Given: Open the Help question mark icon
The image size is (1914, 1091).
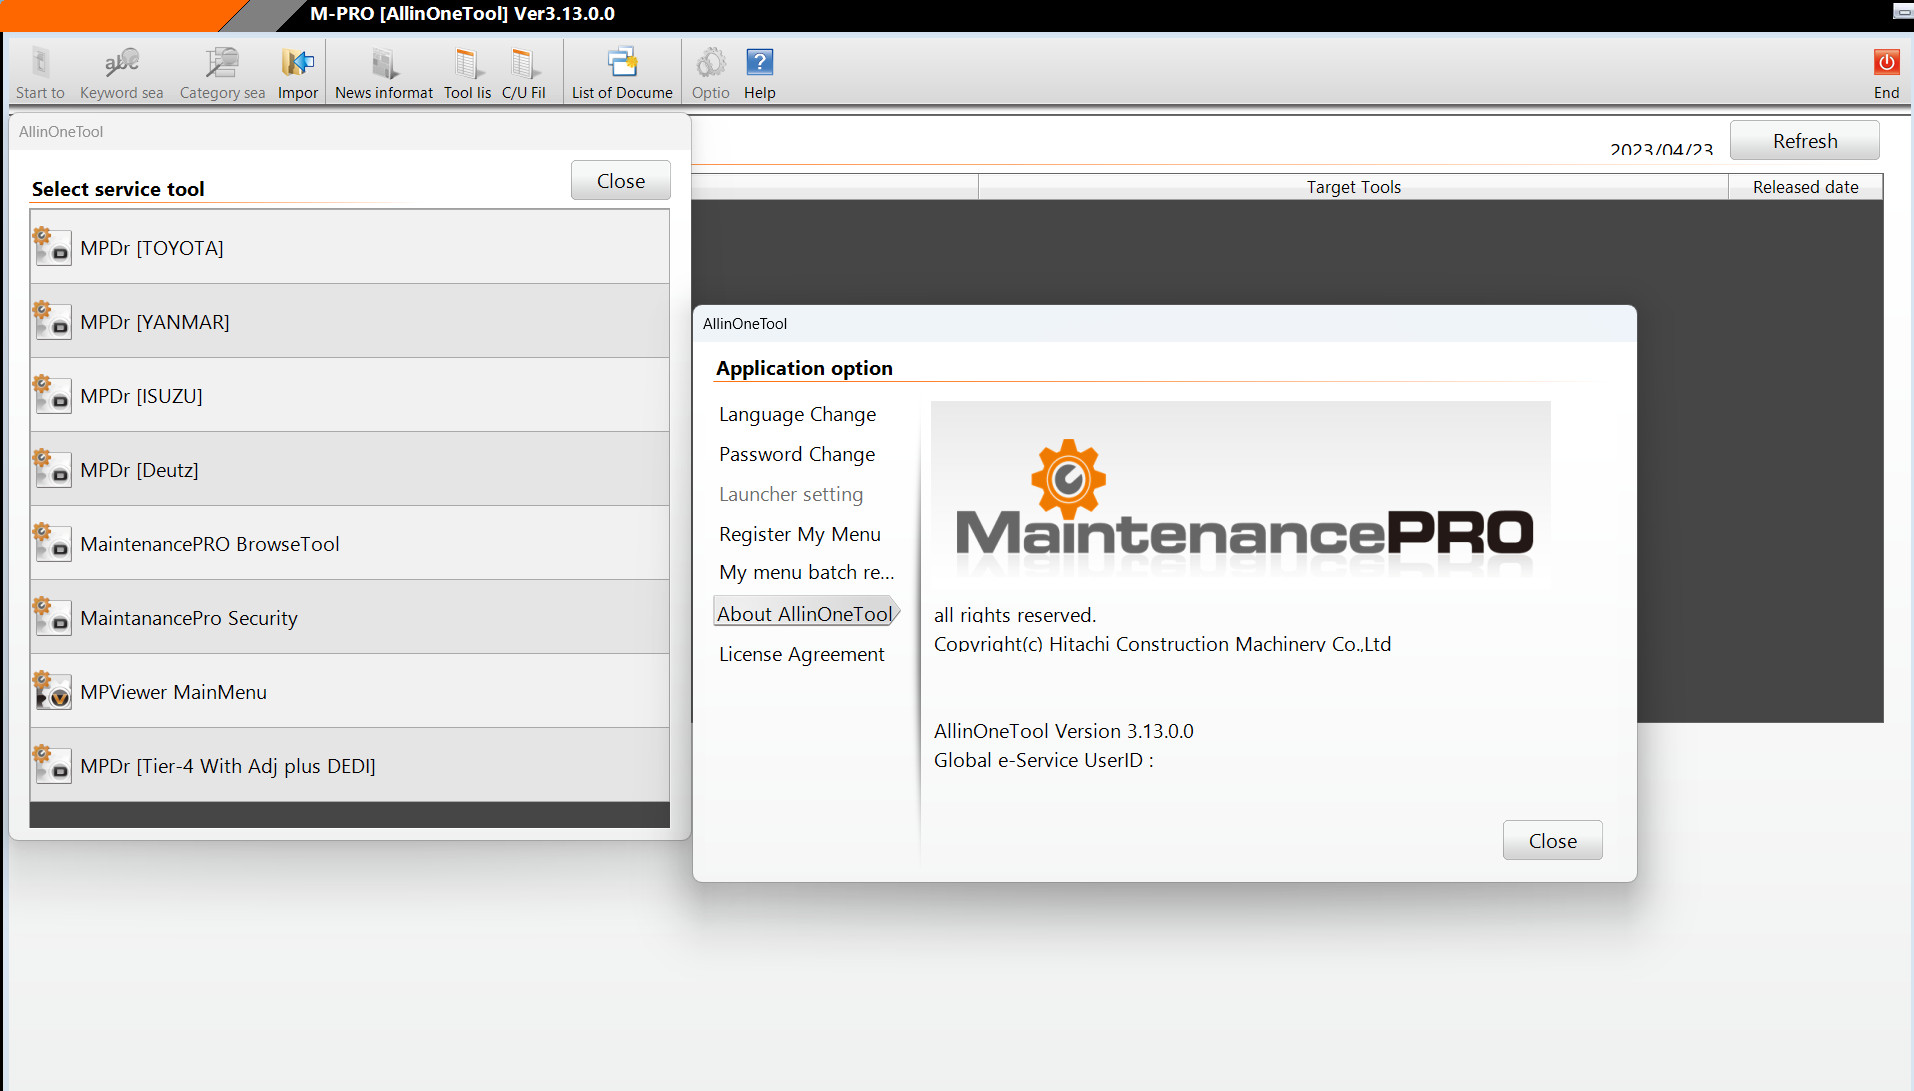Looking at the screenshot, I should point(760,62).
